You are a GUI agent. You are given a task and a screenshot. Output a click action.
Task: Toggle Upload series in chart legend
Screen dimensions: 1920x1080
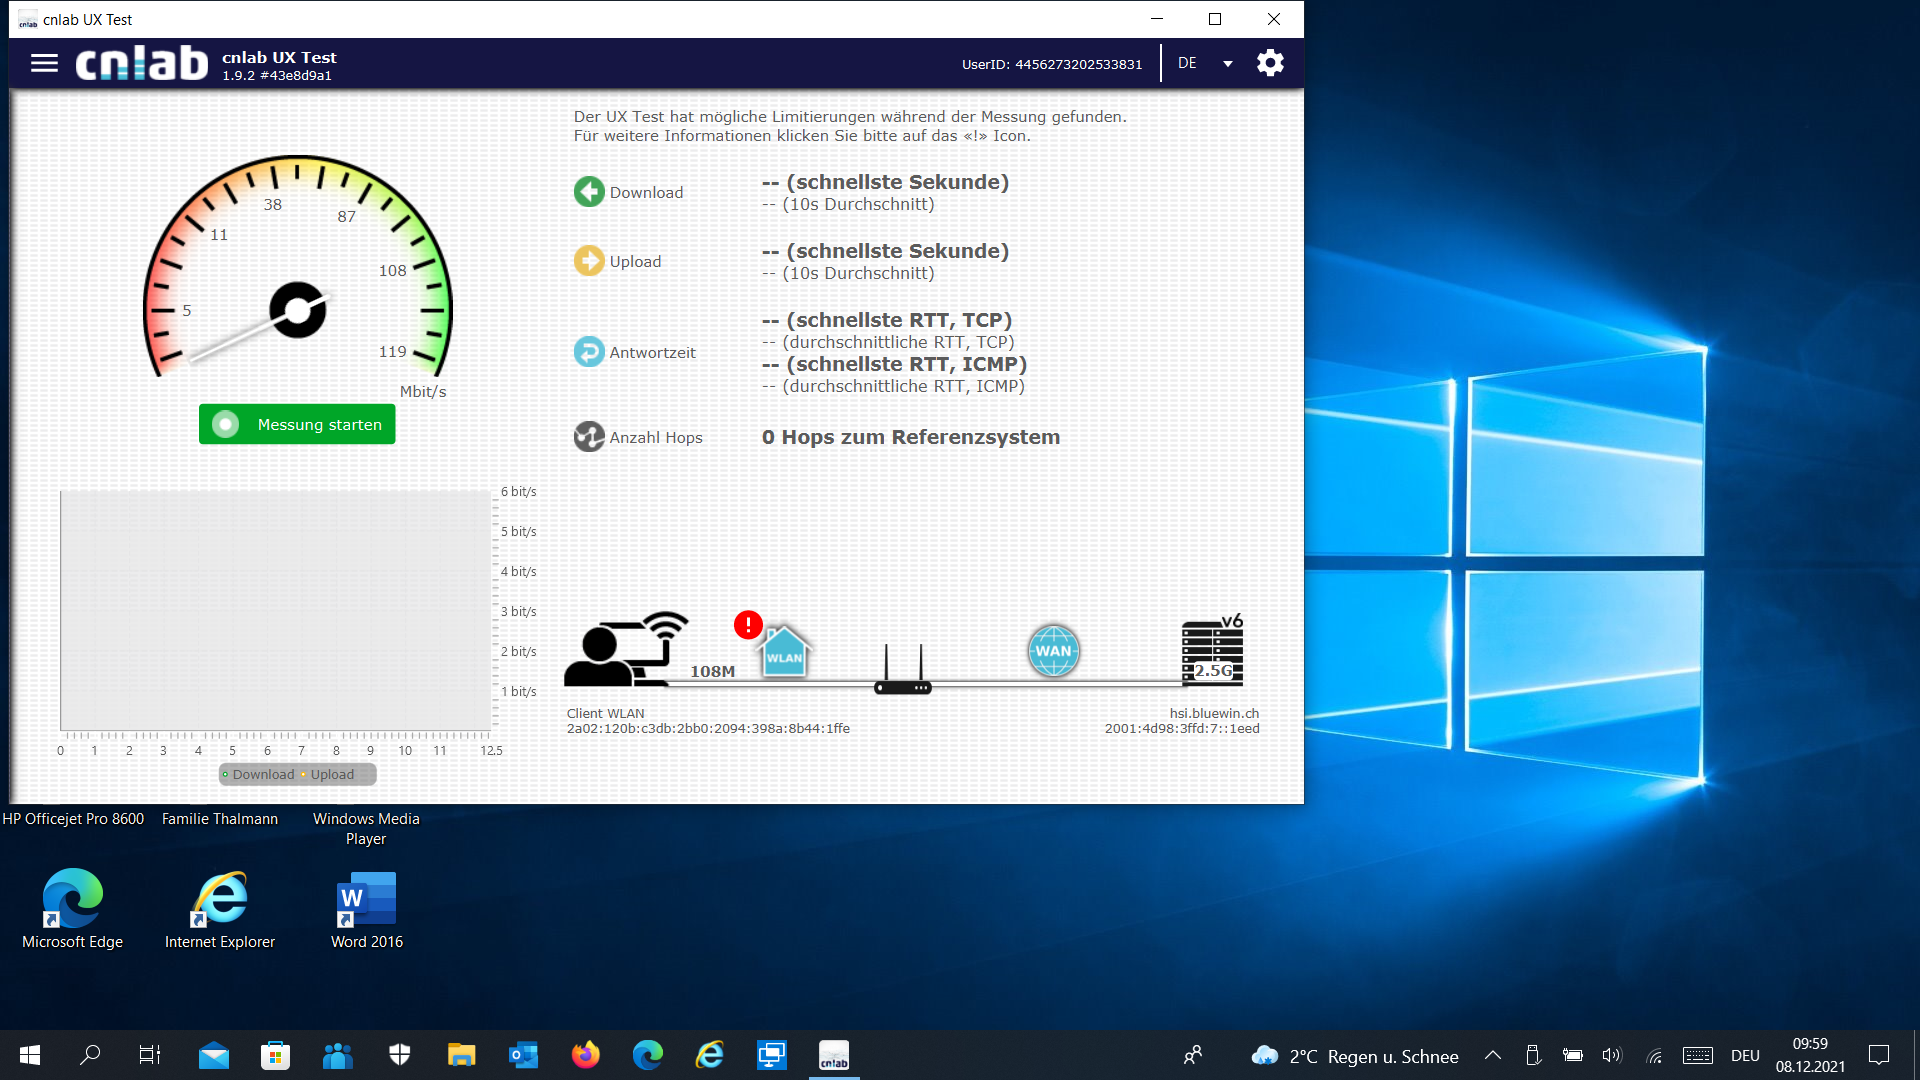330,775
